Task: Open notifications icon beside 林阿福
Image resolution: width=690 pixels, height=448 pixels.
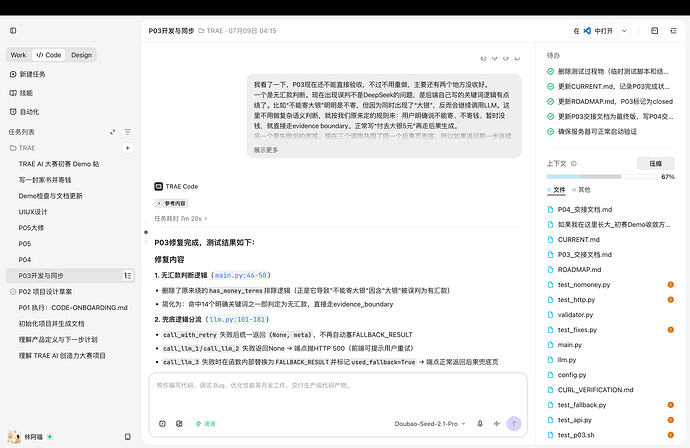Action: coord(128,437)
